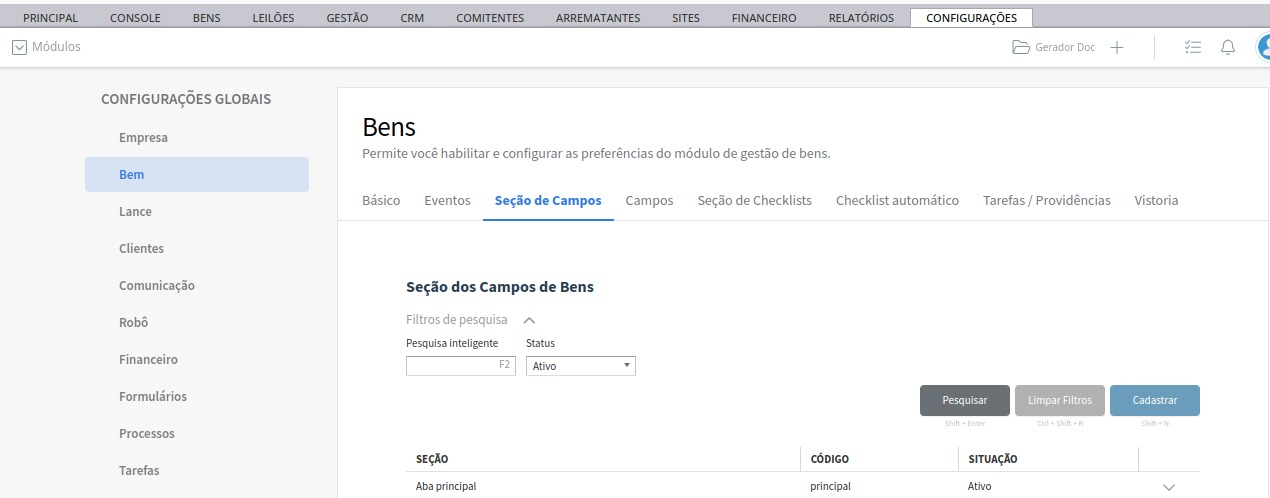1270x498 pixels.
Task: Switch to the LEILÕES top tab
Action: coord(274,18)
